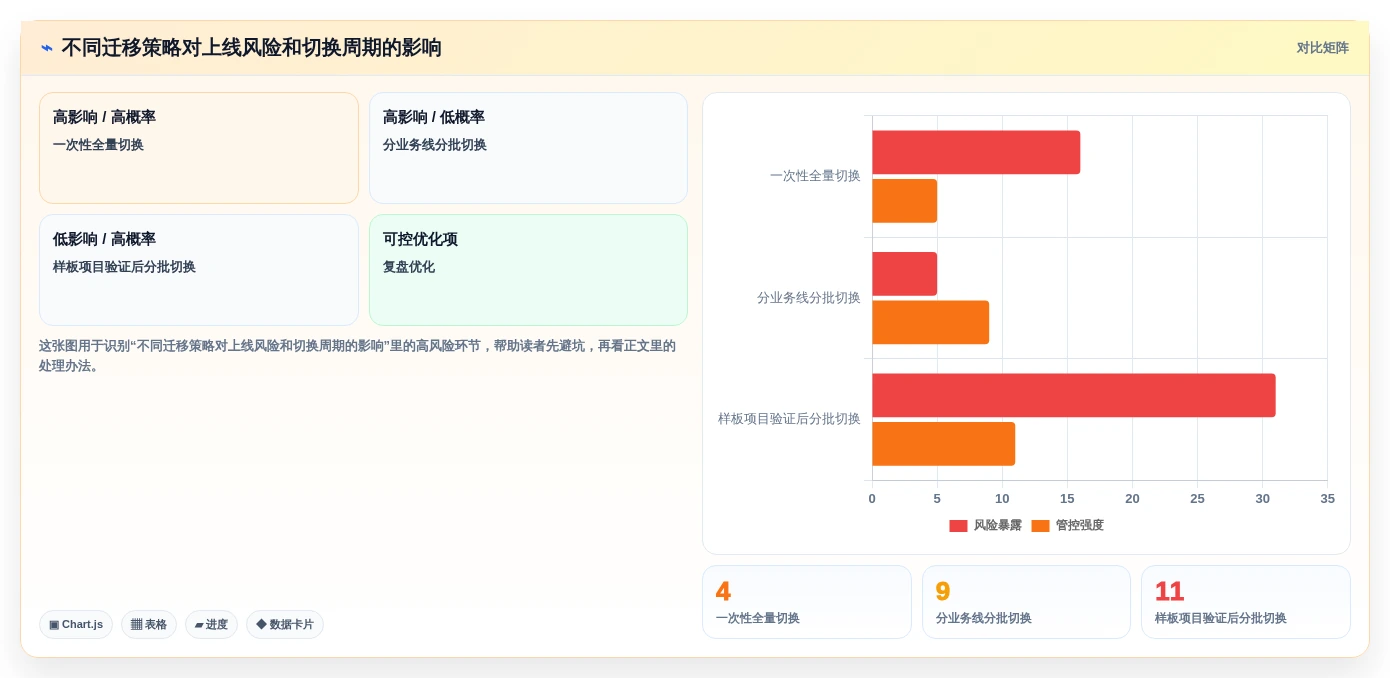The height and width of the screenshot is (678, 1390).
Task: Click orange 管控强度 bar for 一次性全量切换
Action: coord(904,201)
